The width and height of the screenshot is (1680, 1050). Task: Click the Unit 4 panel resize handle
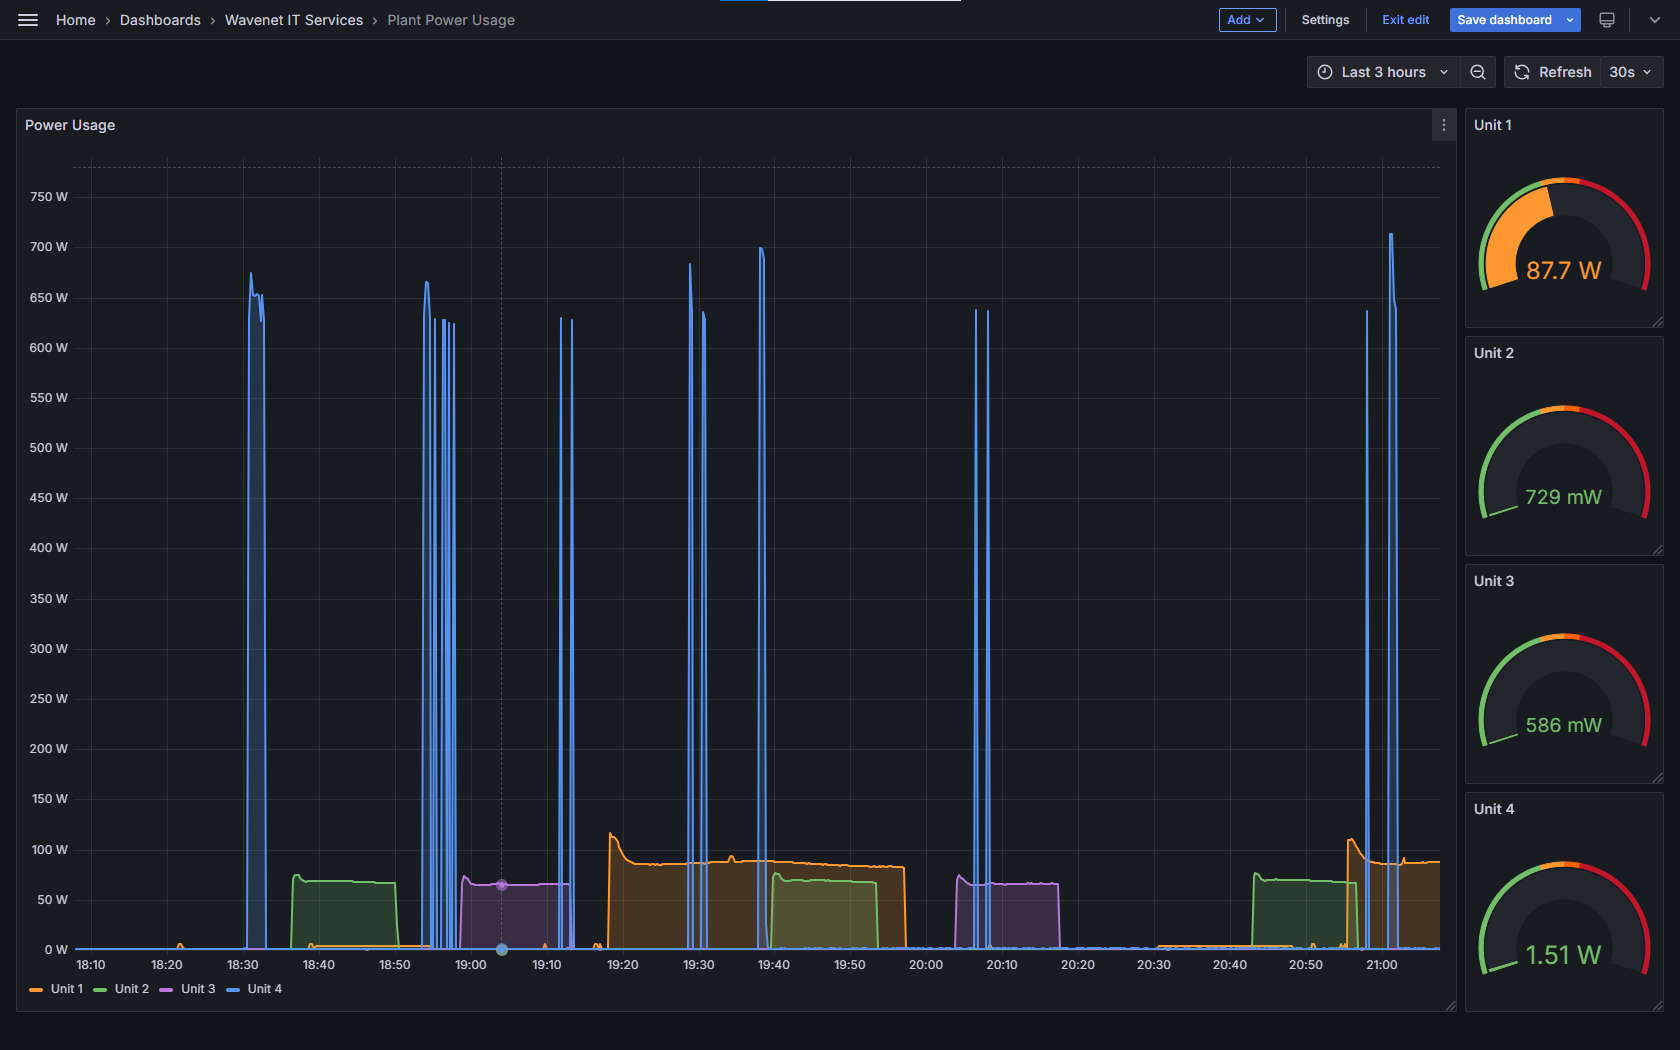tap(1657, 1005)
